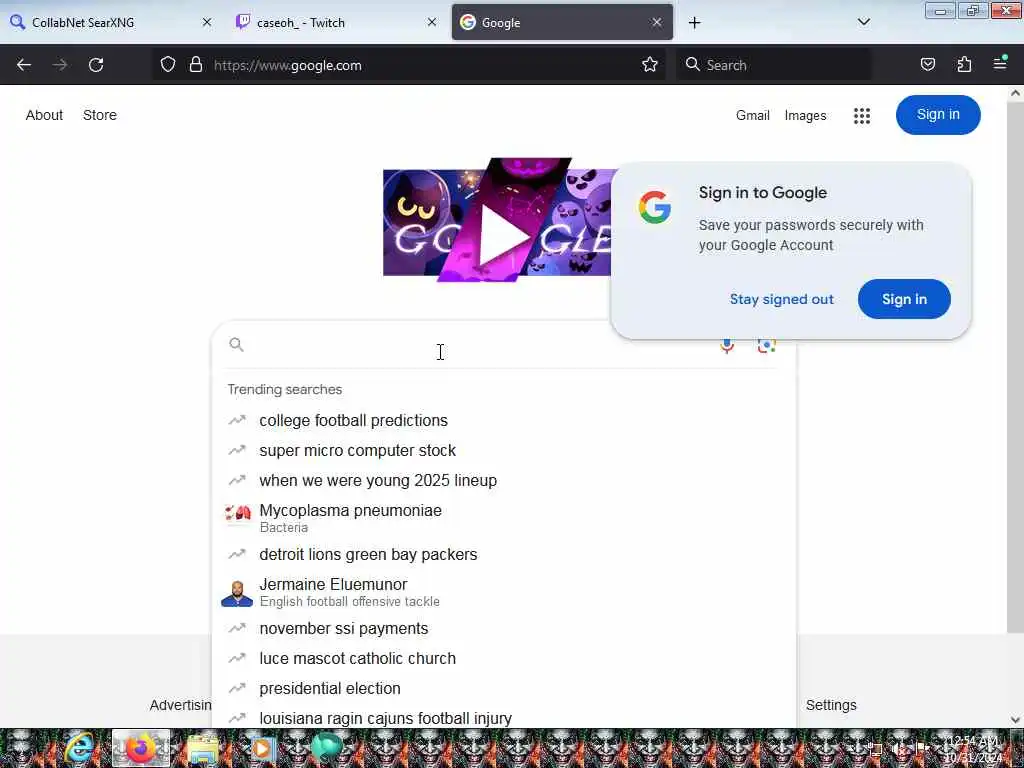Select when we were young 2025 lineup

[x=504, y=481]
